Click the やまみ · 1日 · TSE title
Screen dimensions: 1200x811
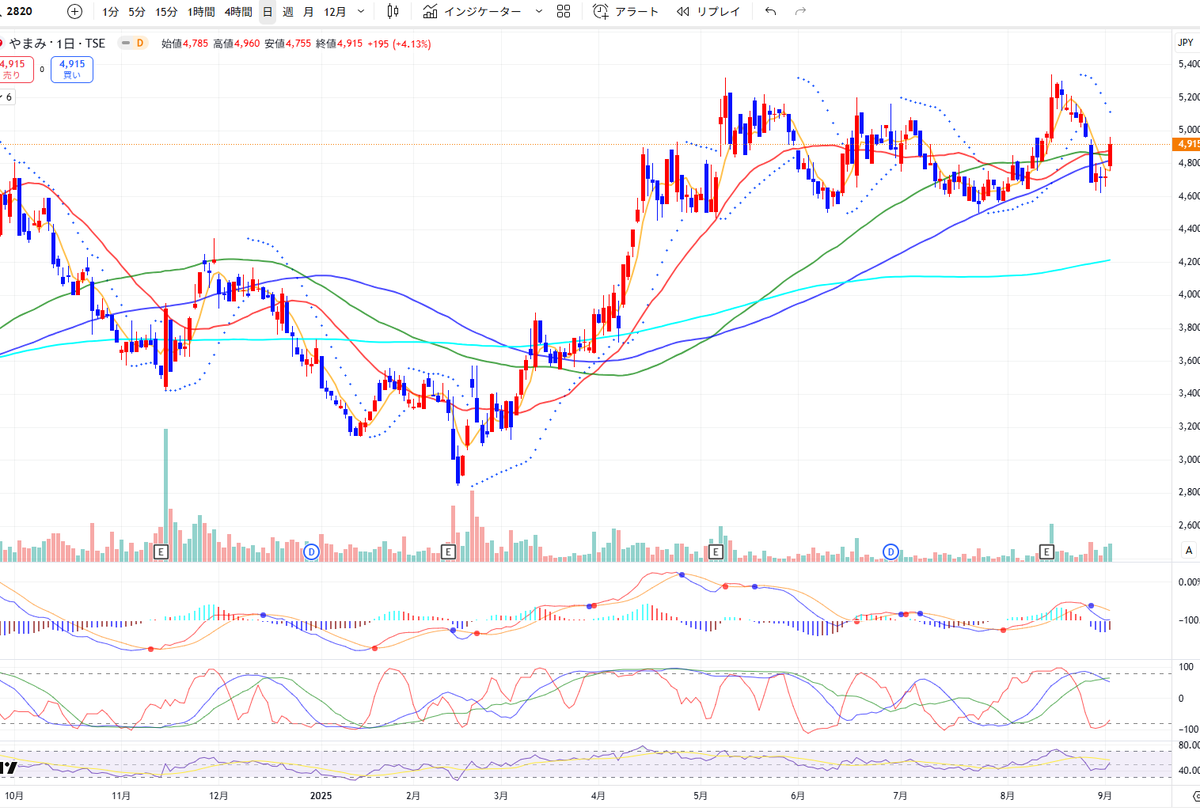coord(58,43)
